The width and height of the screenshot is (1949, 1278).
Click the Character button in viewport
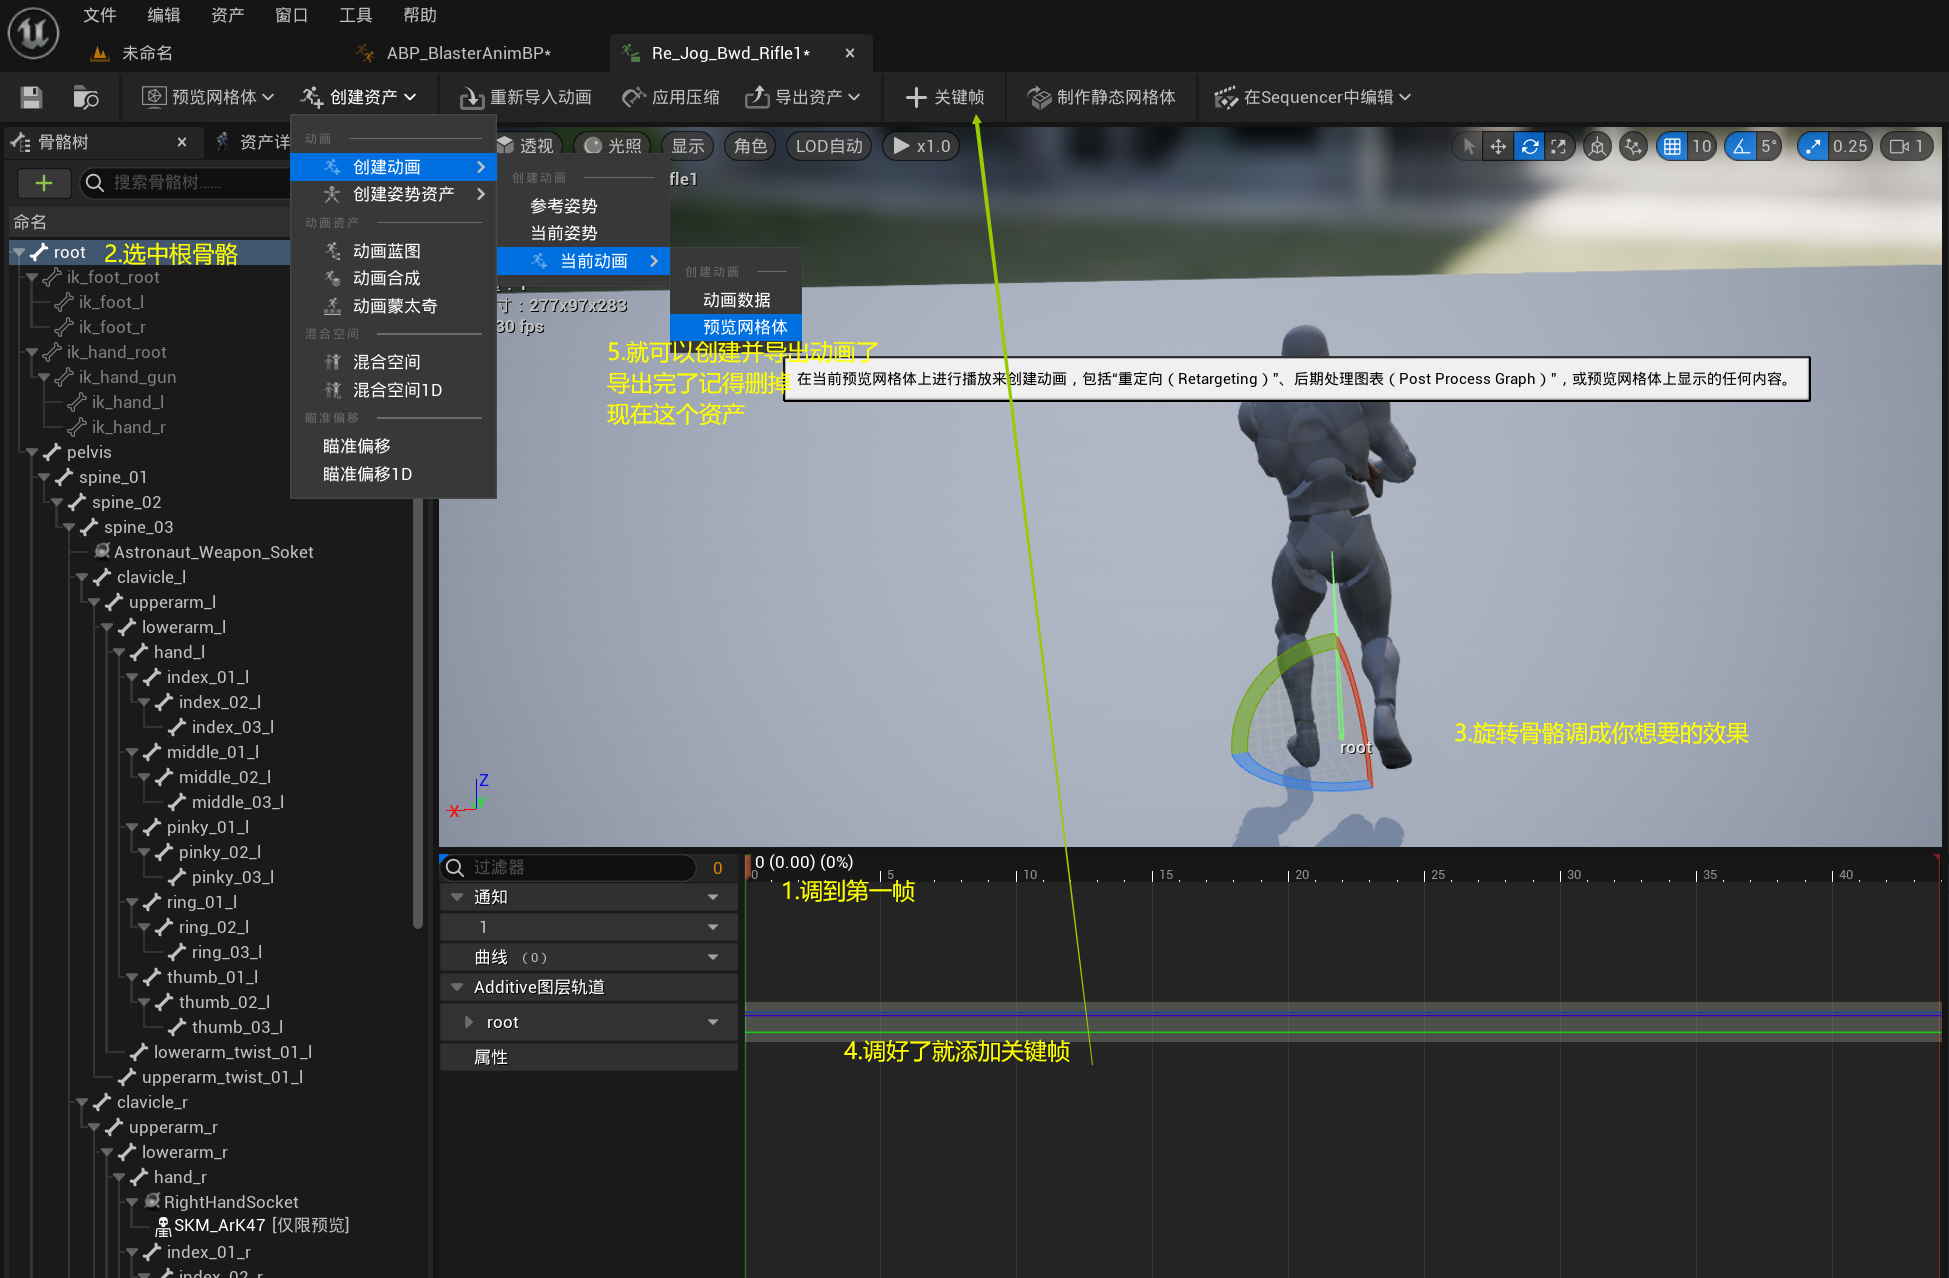pos(750,146)
